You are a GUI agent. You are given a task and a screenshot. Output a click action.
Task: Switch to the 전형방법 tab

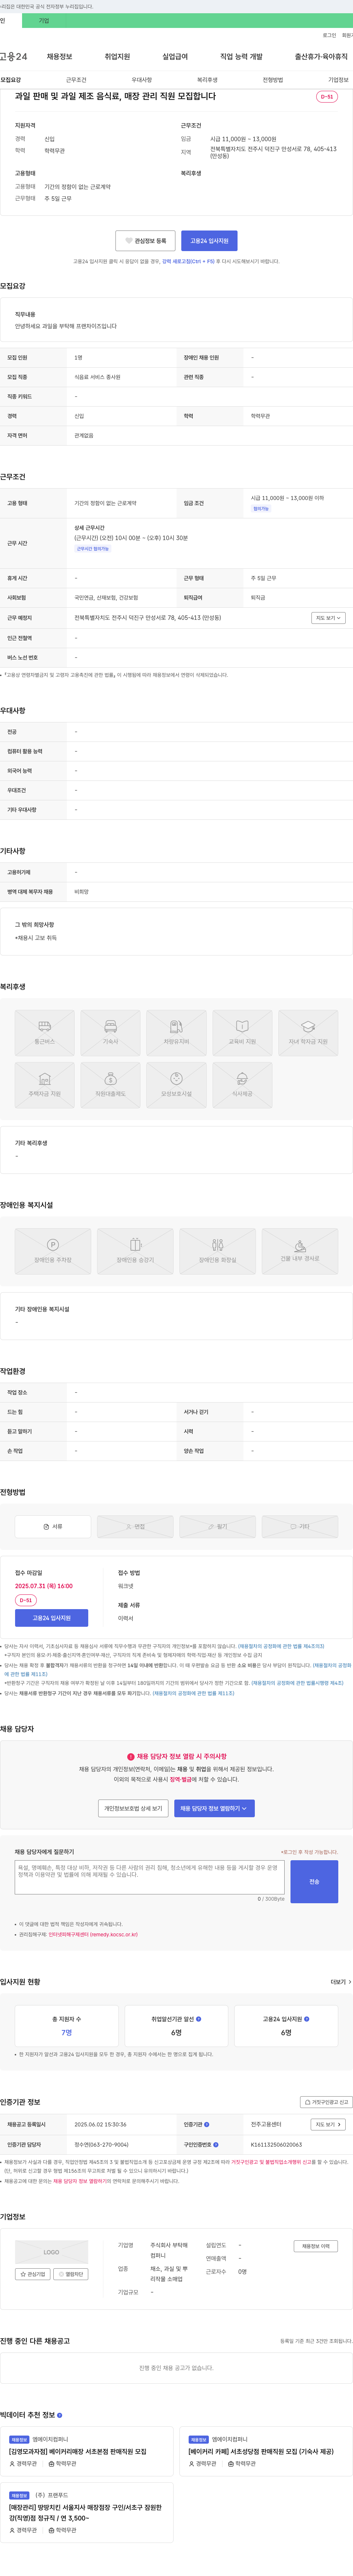click(273, 80)
